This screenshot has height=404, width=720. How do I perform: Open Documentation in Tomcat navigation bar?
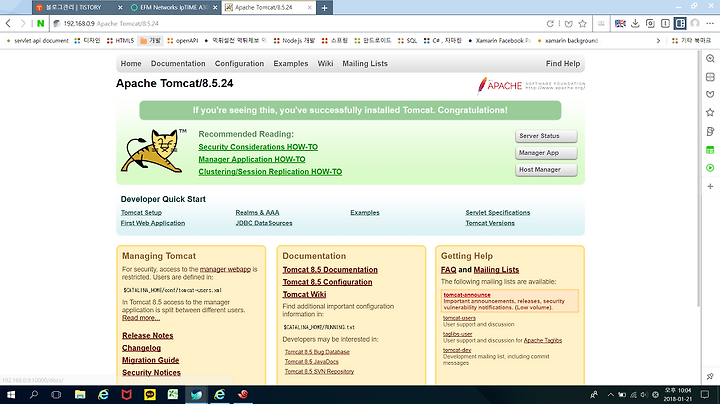point(178,63)
